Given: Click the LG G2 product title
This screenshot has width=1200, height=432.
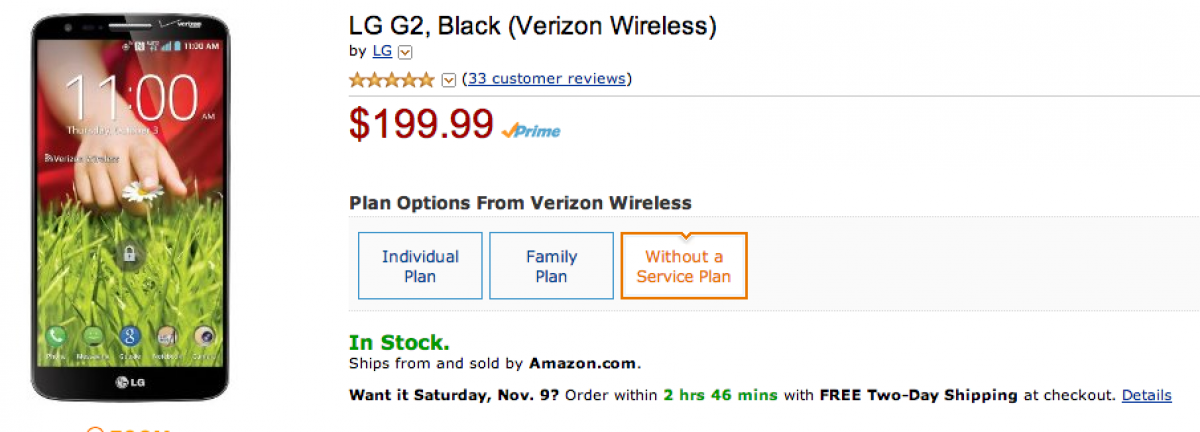Looking at the screenshot, I should (x=532, y=26).
